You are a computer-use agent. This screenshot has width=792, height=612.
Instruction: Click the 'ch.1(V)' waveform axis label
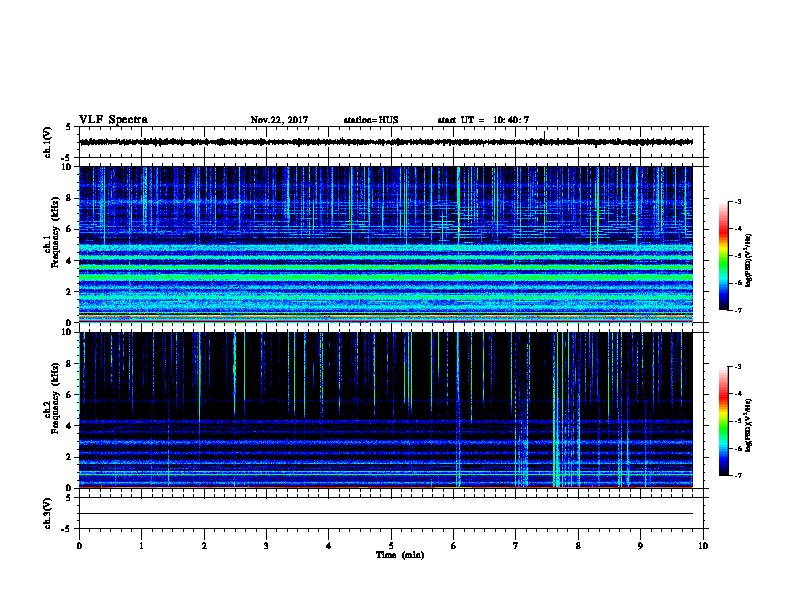point(48,142)
